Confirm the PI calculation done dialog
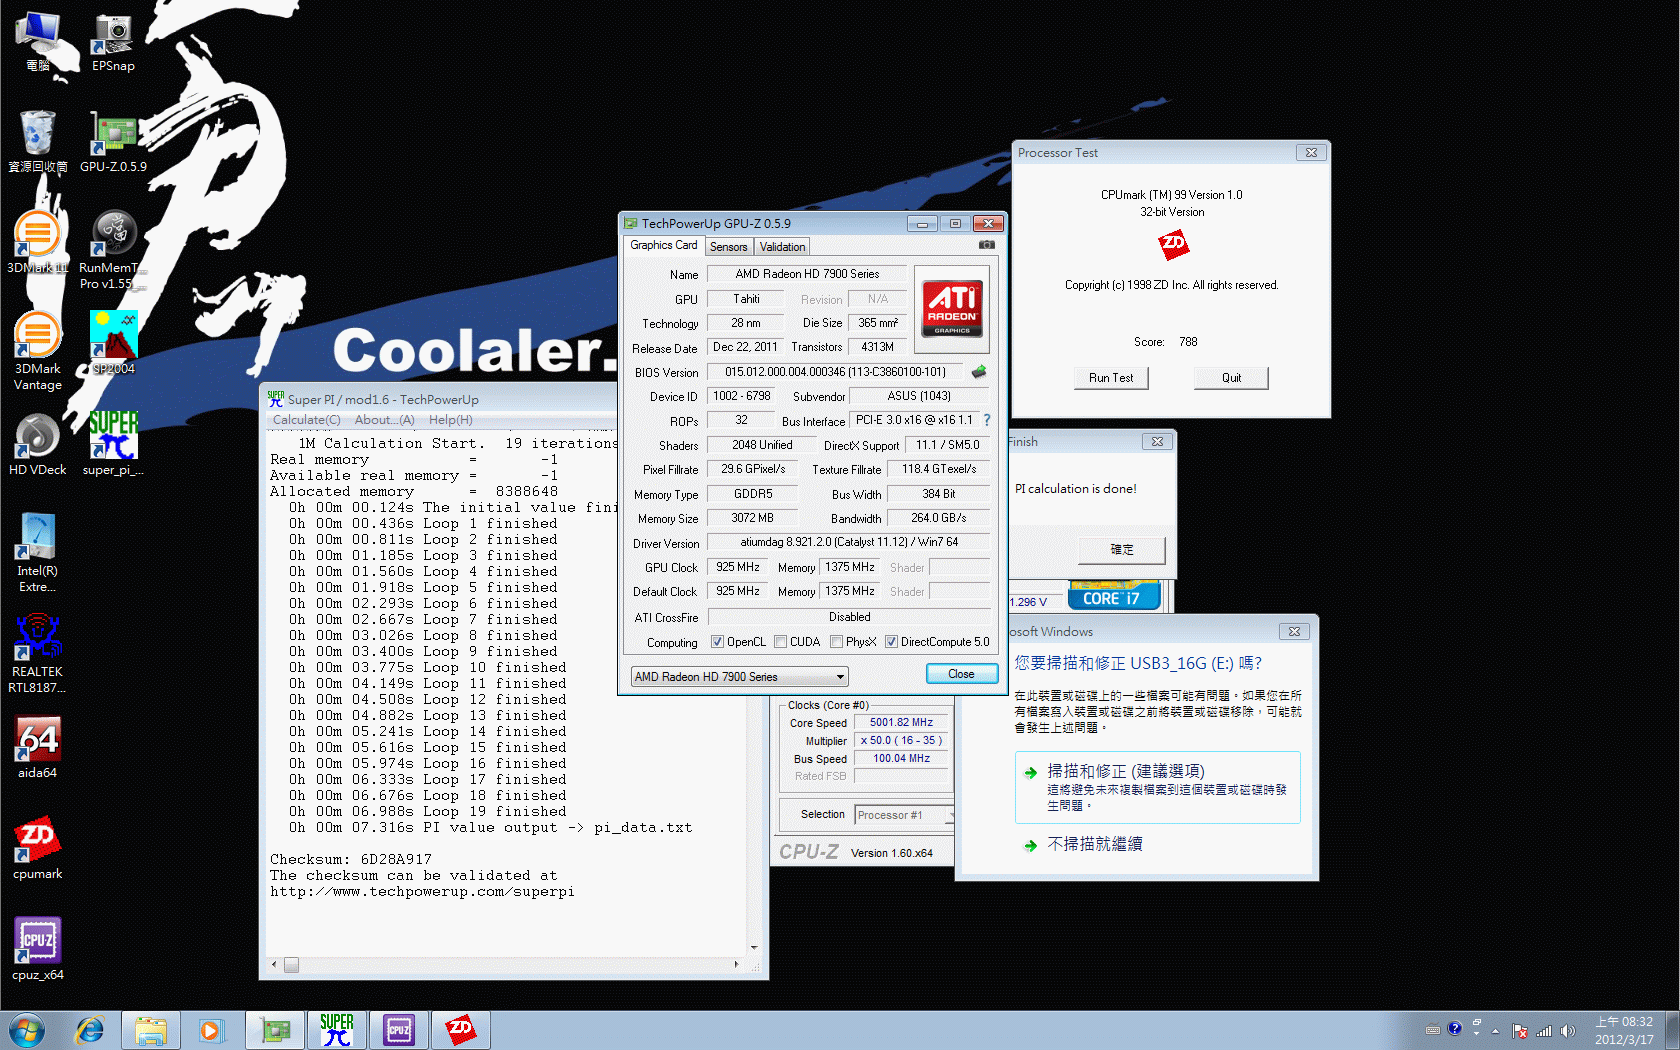 pos(1122,550)
